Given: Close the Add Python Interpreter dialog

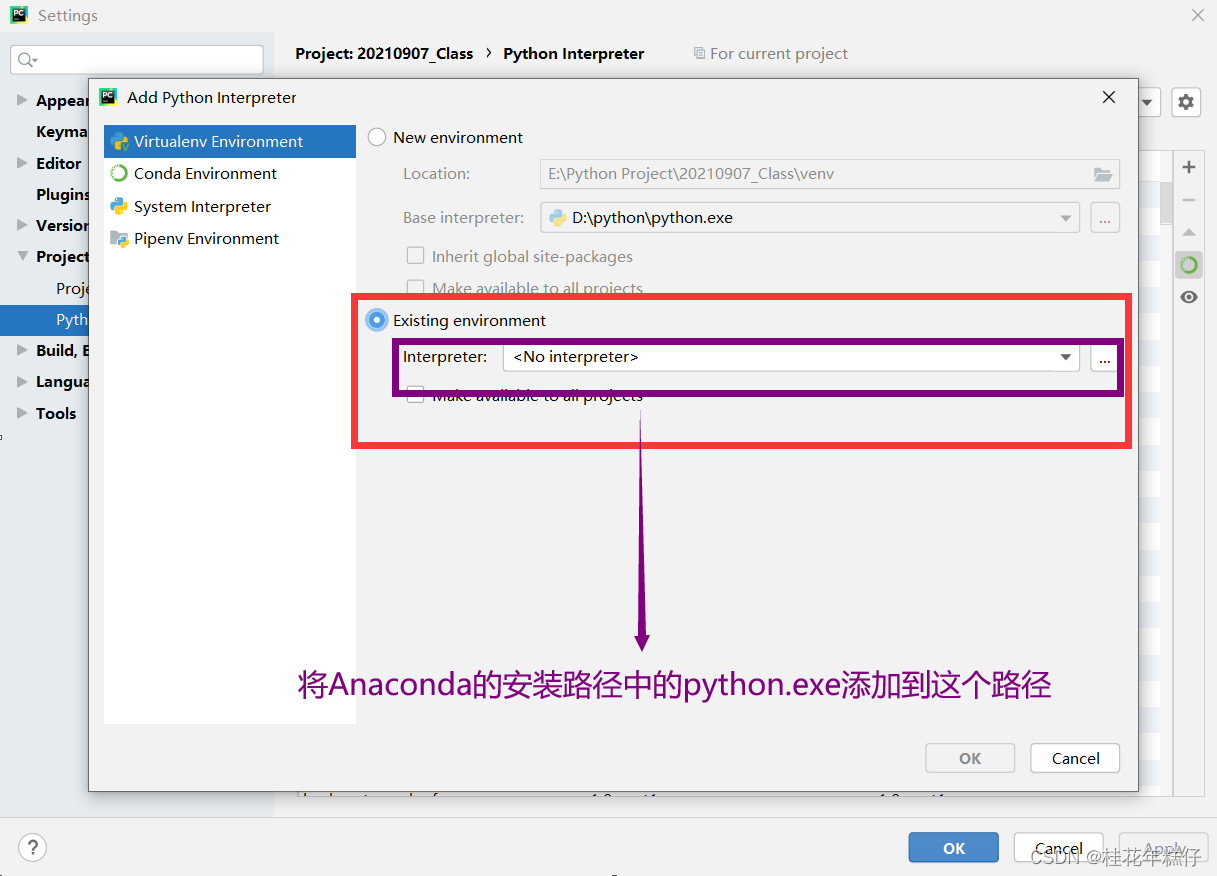Looking at the screenshot, I should (x=1108, y=97).
